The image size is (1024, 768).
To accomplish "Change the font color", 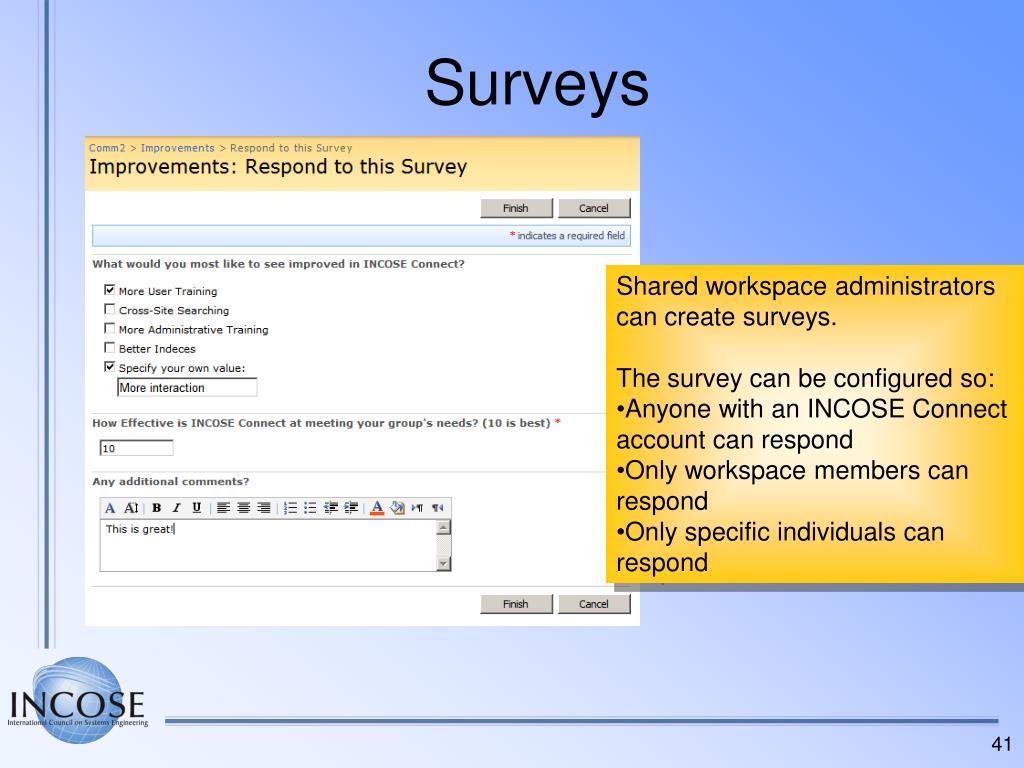I will coord(377,507).
